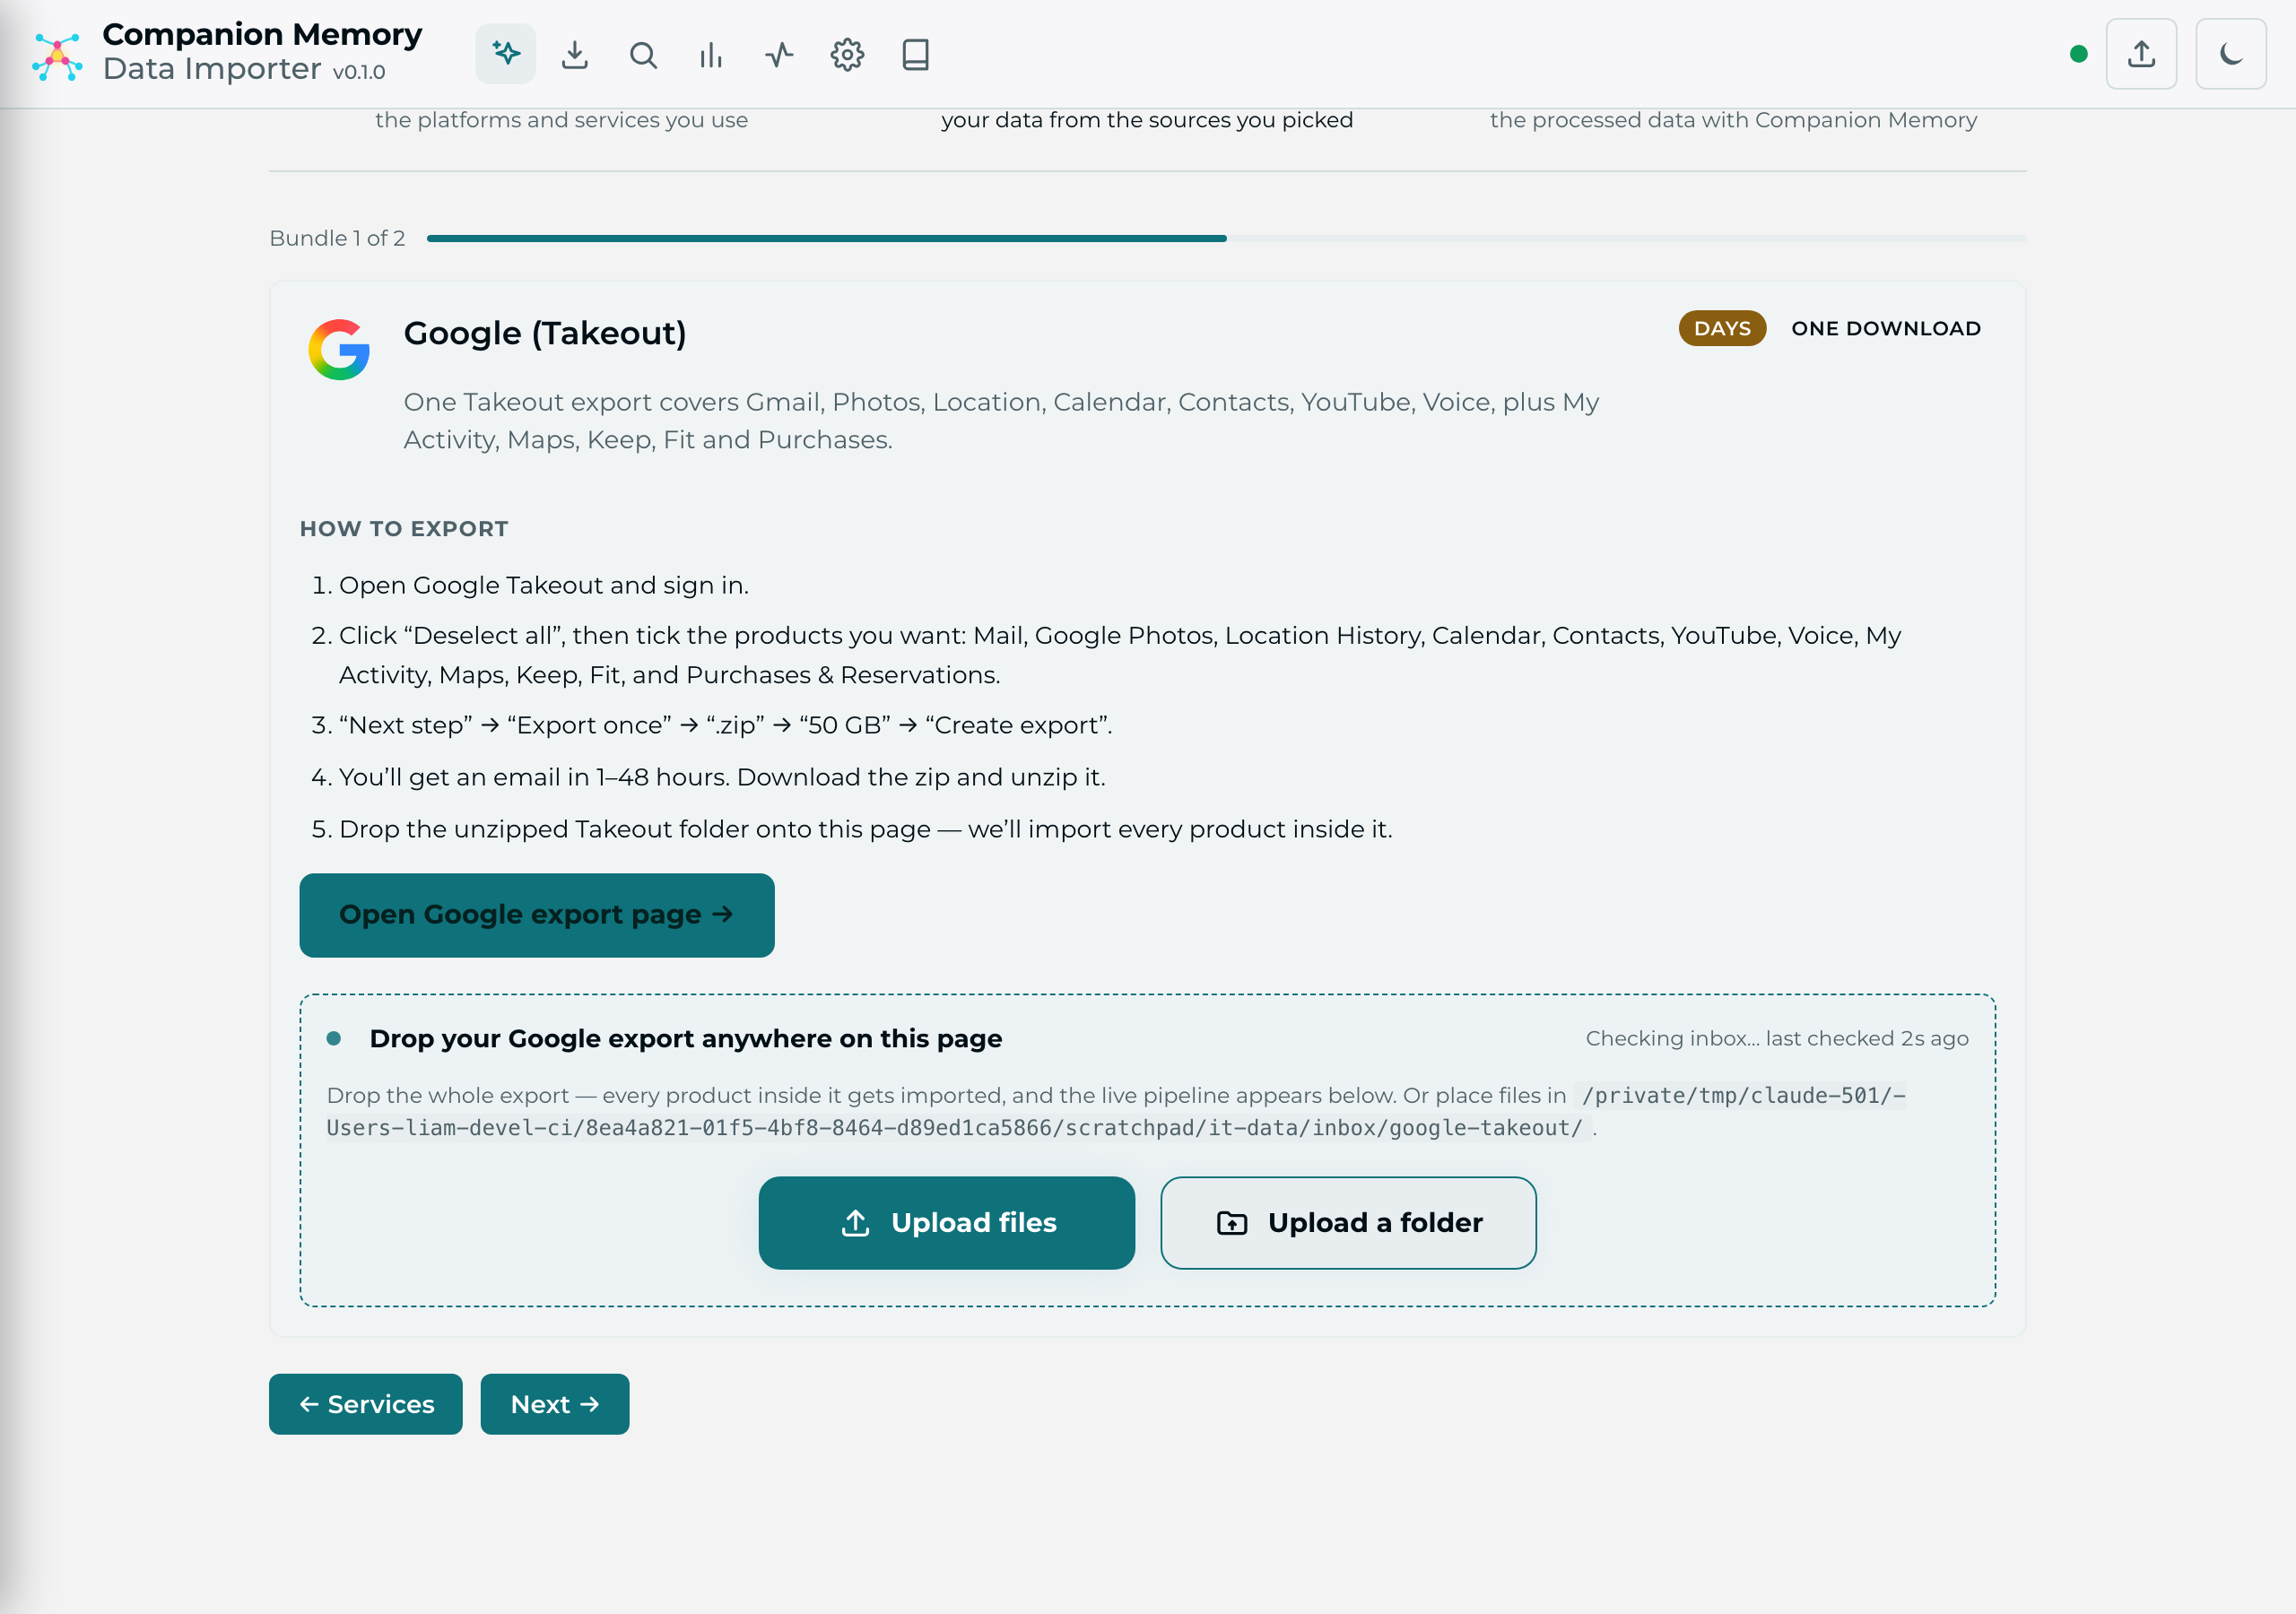2296x1614 pixels.
Task: Click the HOW TO EXPORT heading
Action: 404,529
